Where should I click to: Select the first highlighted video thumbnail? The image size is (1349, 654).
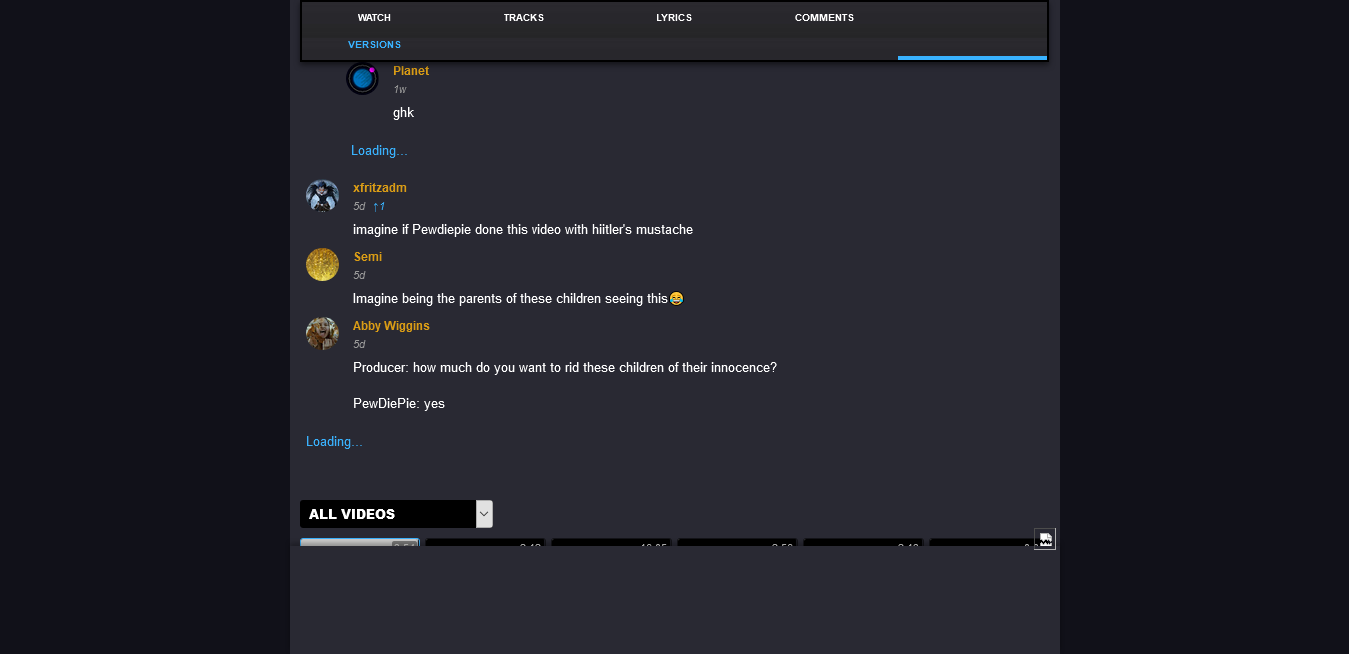359,543
